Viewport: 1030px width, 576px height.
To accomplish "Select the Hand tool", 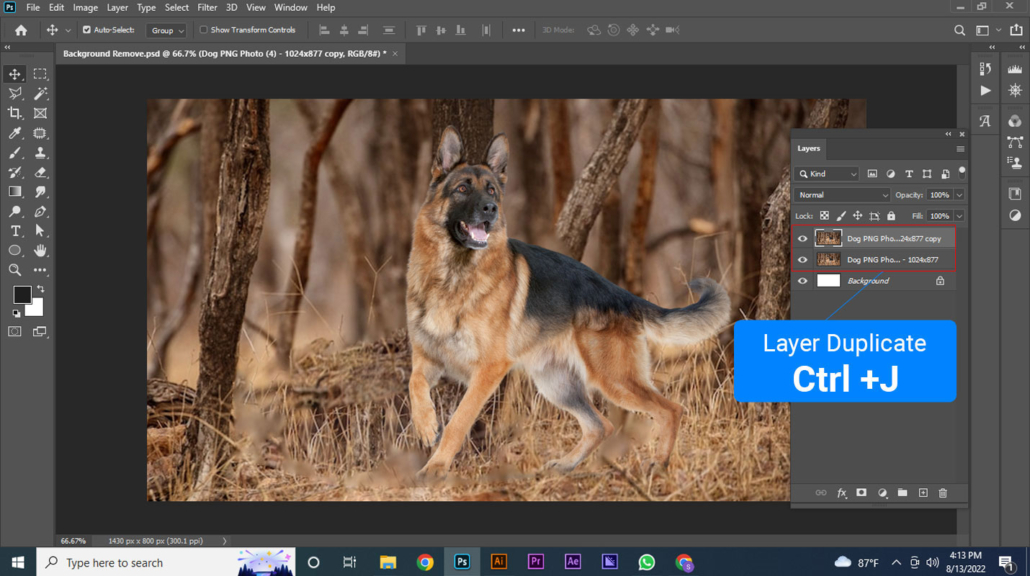I will [x=40, y=250].
